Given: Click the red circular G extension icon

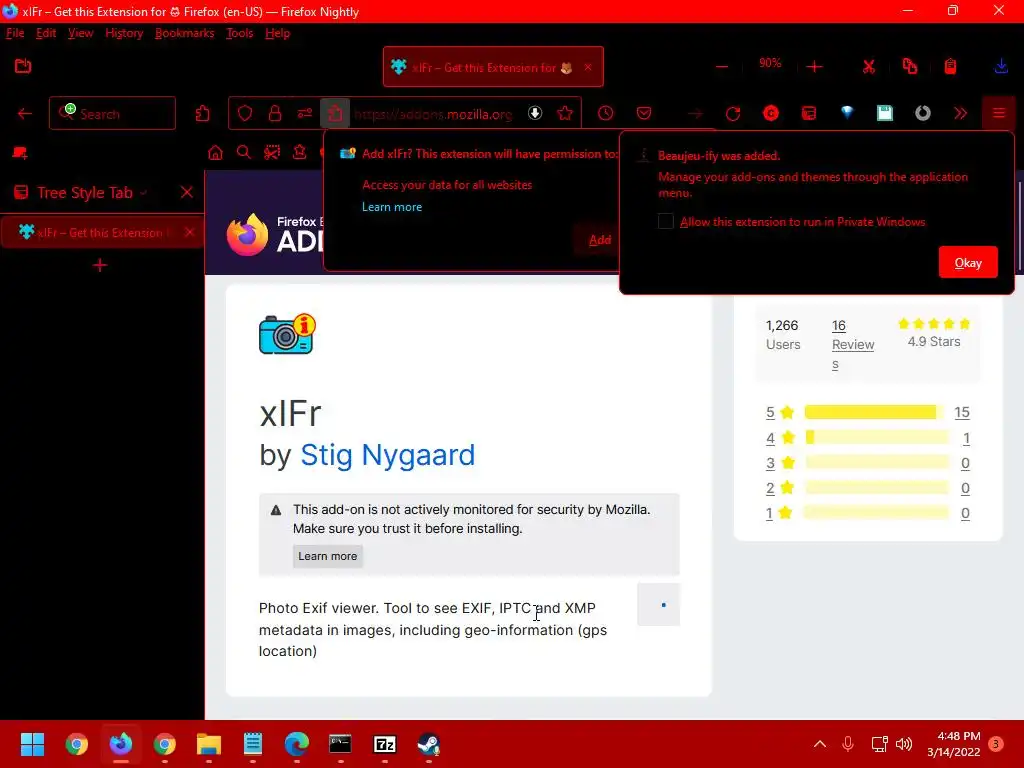Looking at the screenshot, I should tap(771, 114).
